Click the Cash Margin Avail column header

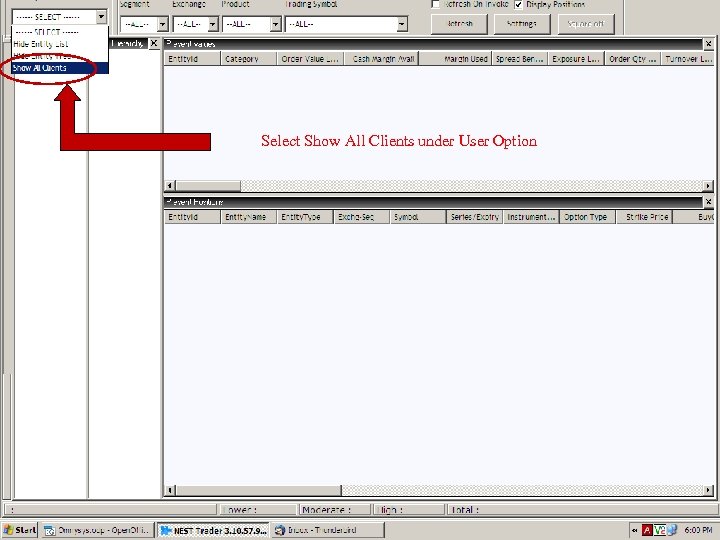click(x=381, y=59)
